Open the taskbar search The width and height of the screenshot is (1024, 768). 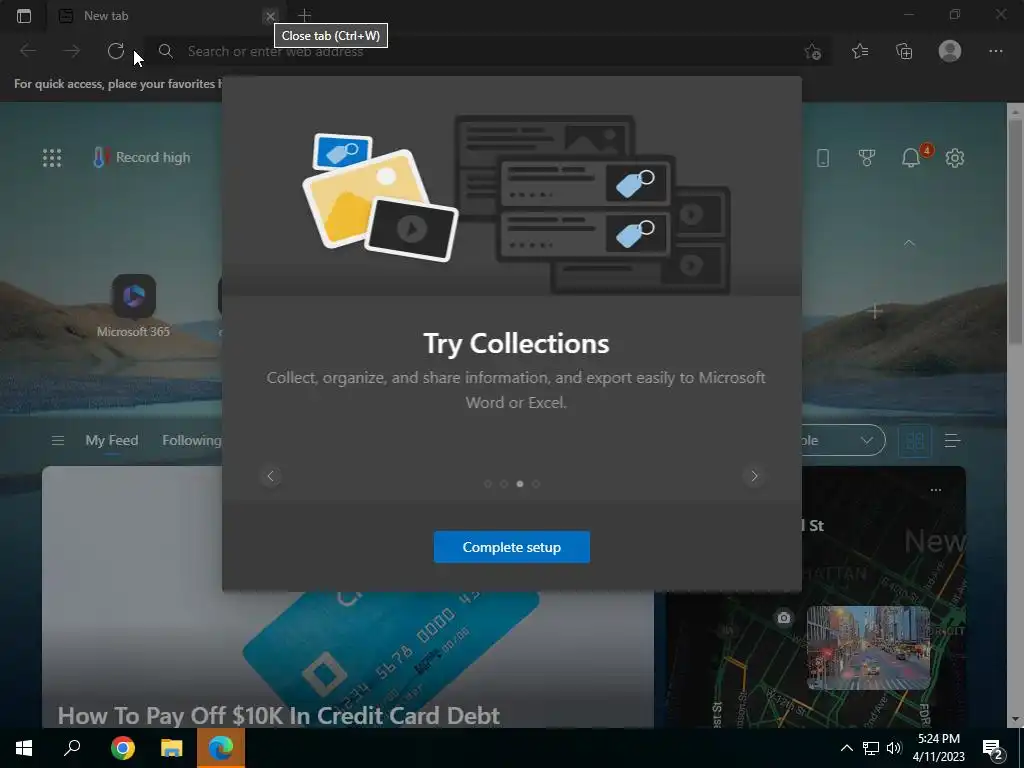coord(72,748)
